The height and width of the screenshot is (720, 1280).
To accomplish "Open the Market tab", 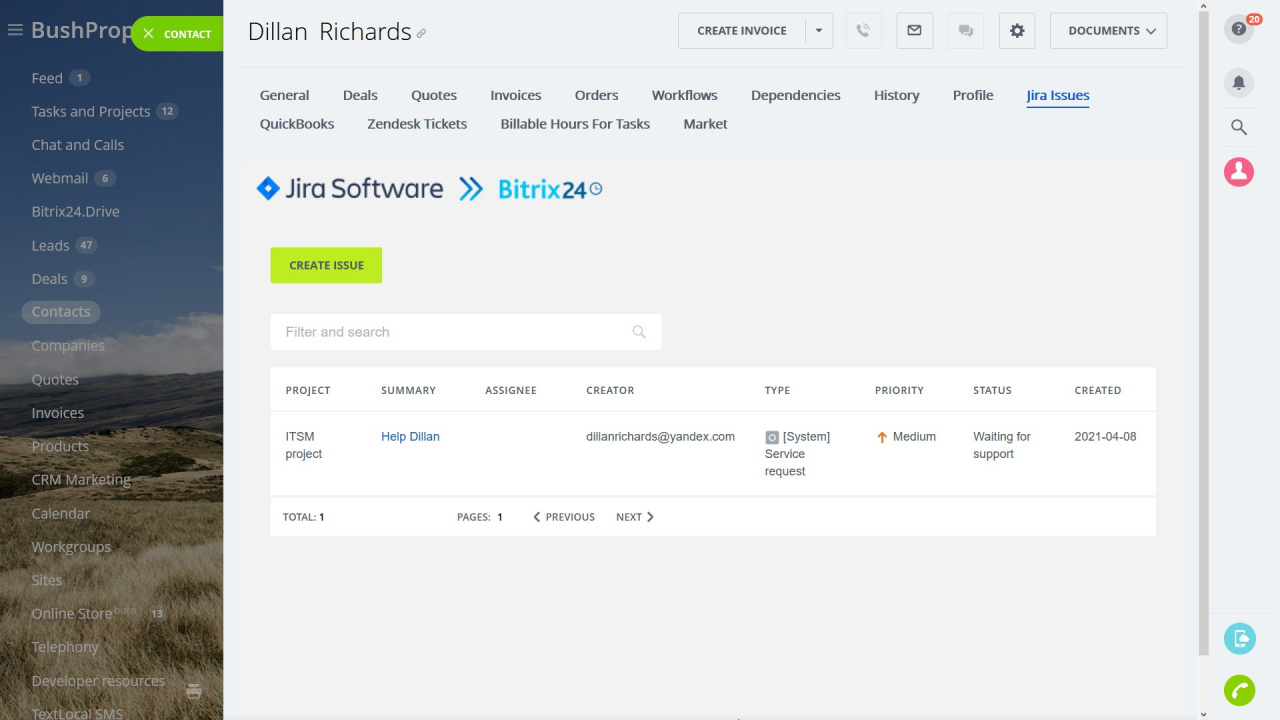I will pos(705,124).
